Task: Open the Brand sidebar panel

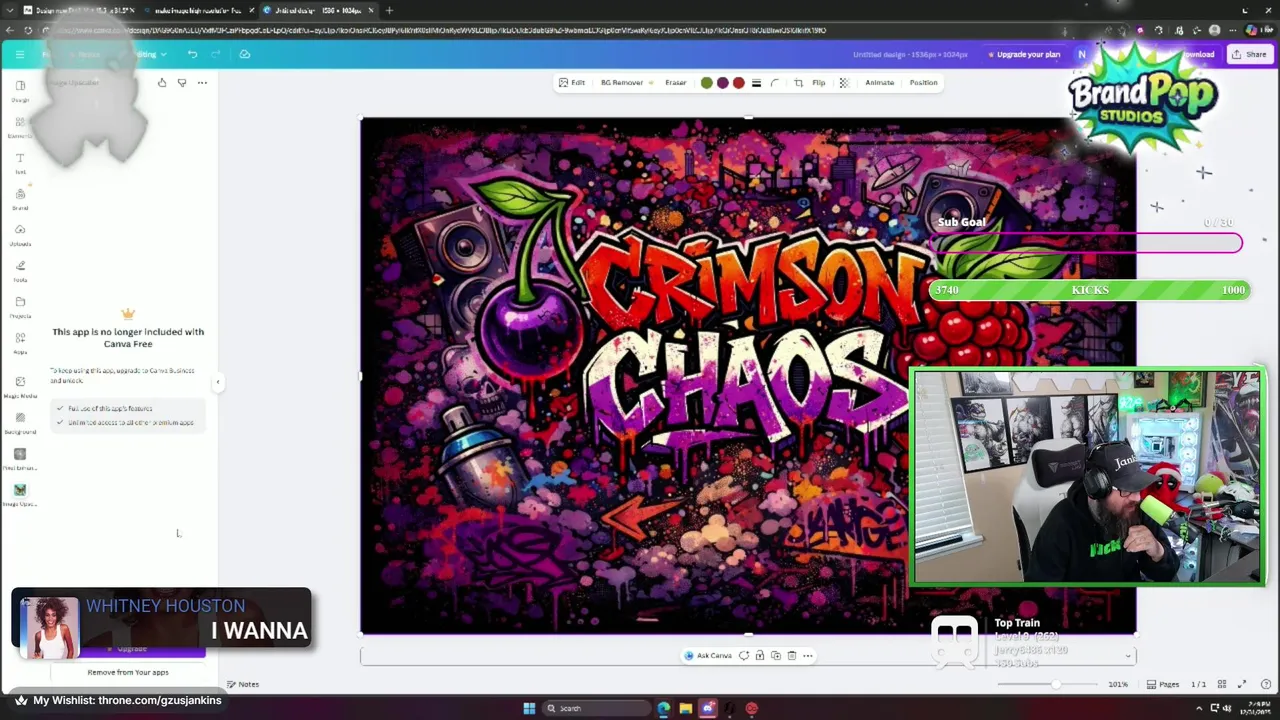Action: [20, 199]
